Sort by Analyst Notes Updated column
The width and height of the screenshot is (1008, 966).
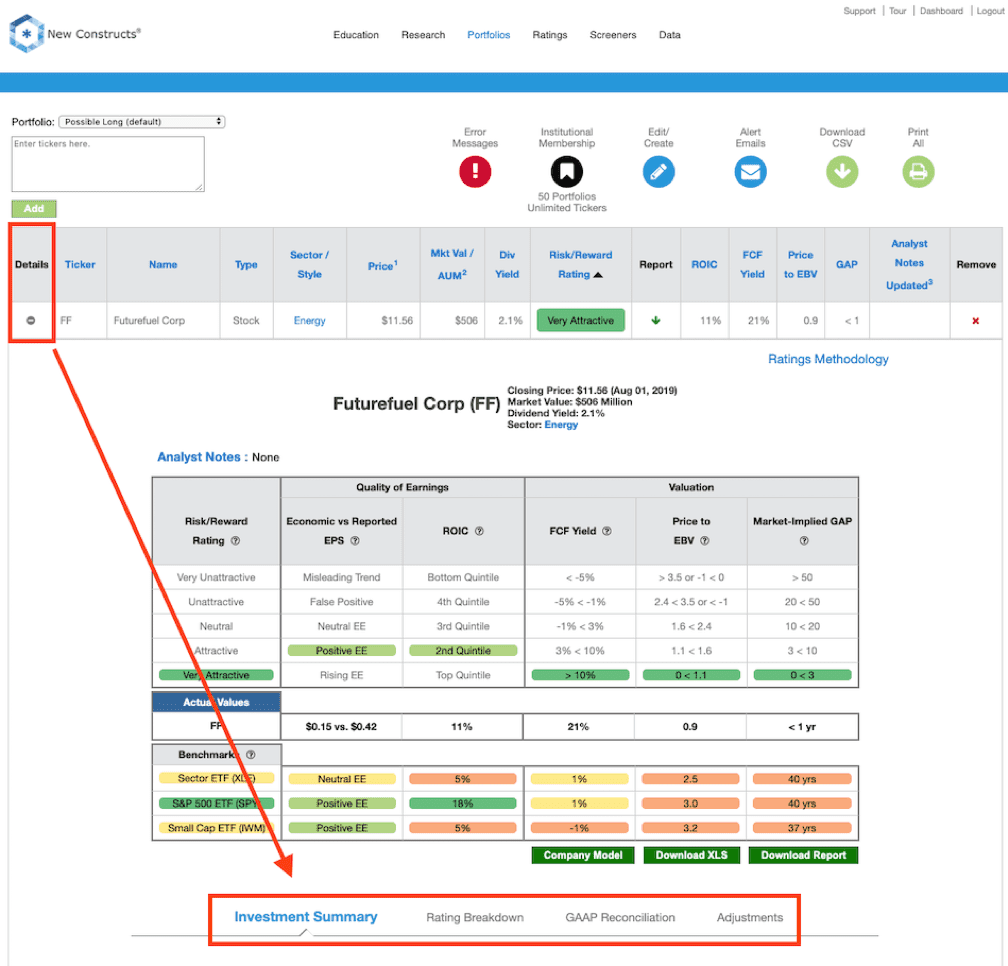tap(909, 264)
